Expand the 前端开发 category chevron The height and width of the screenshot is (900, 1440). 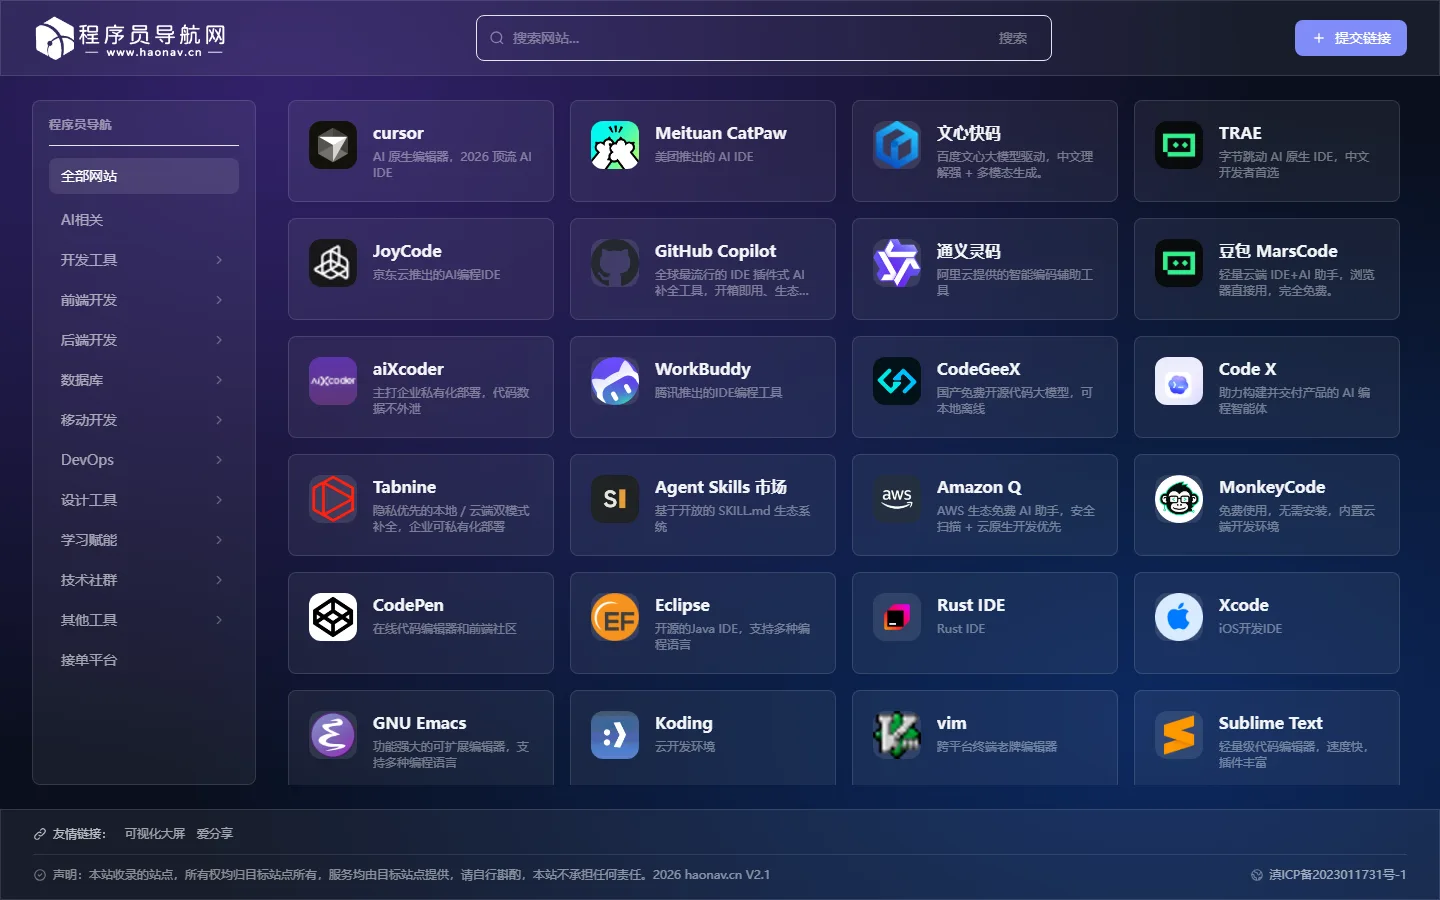(x=219, y=300)
